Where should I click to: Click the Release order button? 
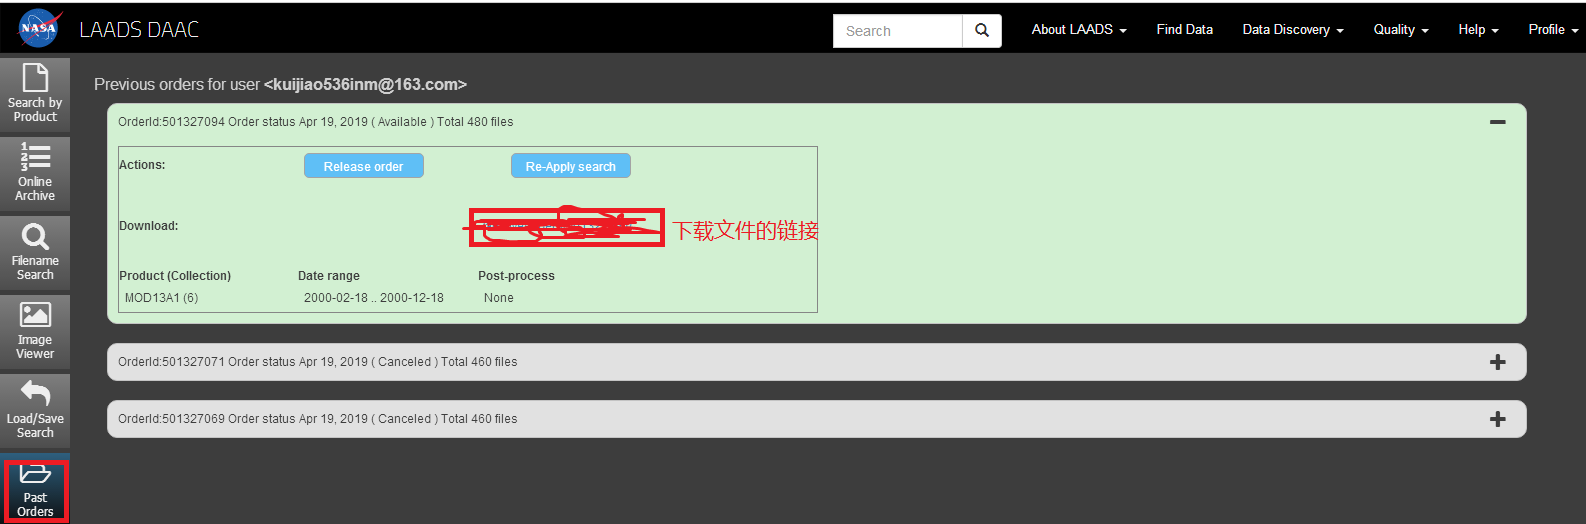point(364,166)
